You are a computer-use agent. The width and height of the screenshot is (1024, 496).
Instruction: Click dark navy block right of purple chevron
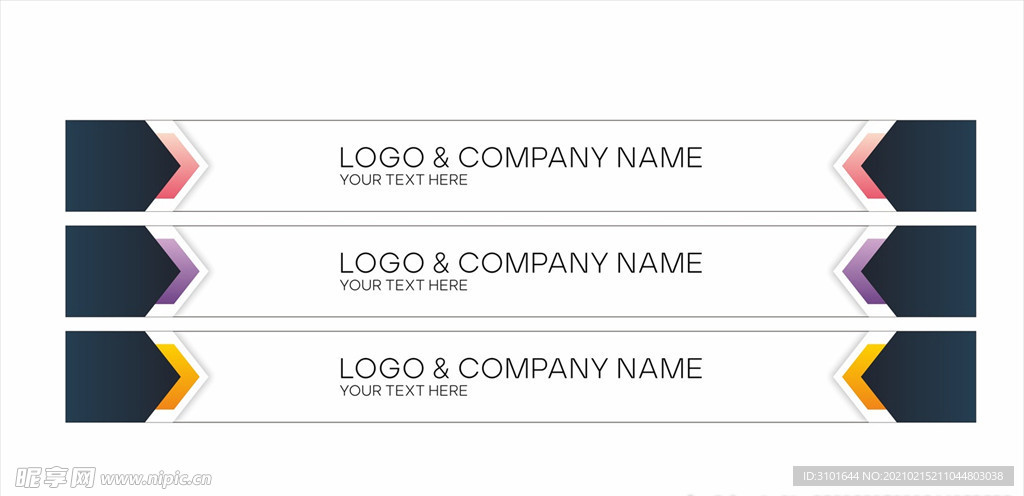click(935, 271)
